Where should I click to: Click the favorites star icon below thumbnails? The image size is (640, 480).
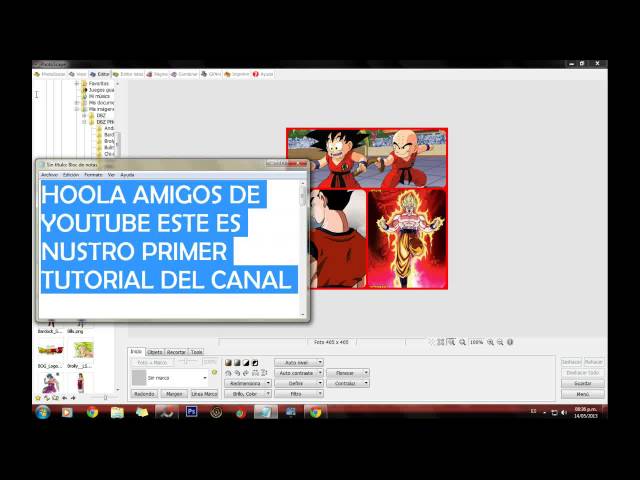(x=38, y=398)
